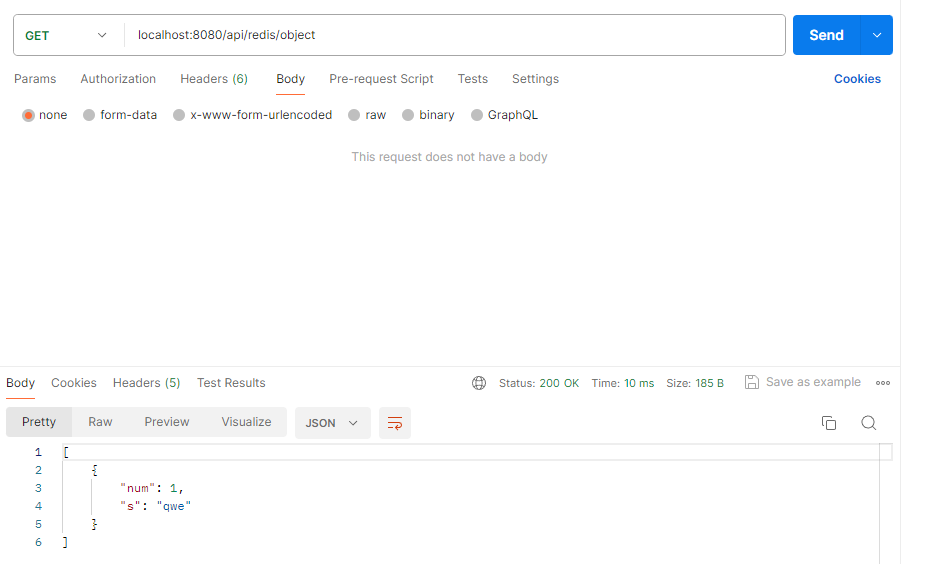
Task: Open the JSON format dropdown
Action: [332, 423]
